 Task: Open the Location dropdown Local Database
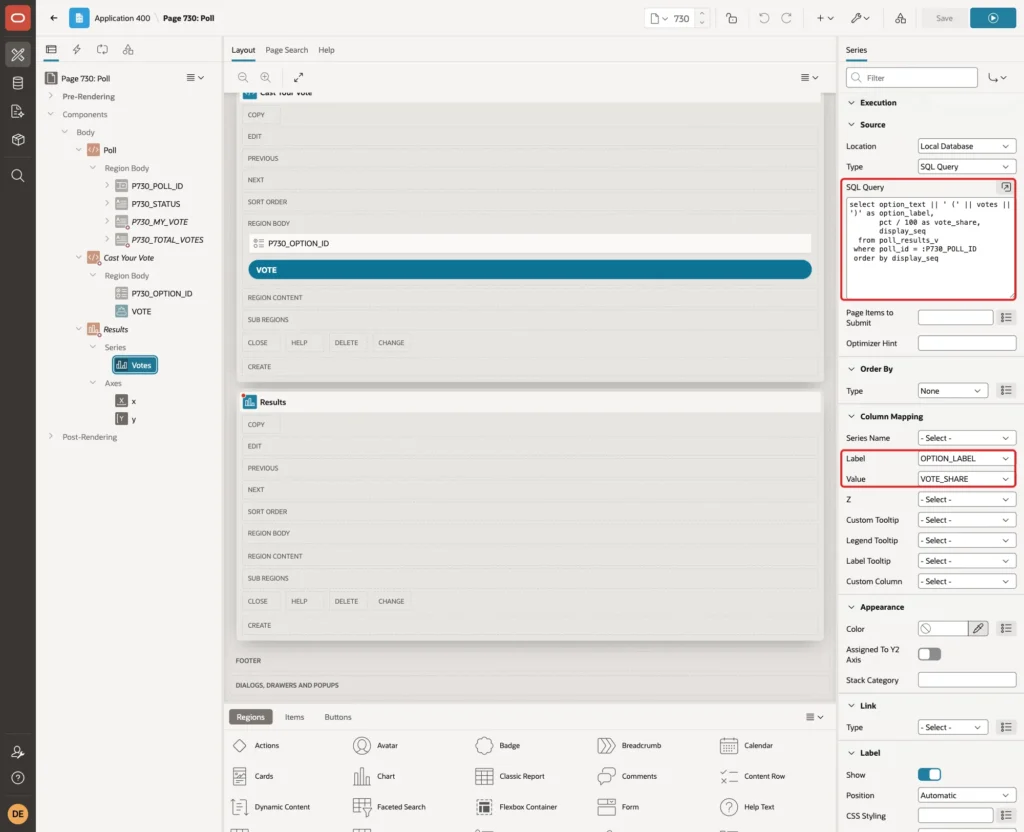[966, 146]
